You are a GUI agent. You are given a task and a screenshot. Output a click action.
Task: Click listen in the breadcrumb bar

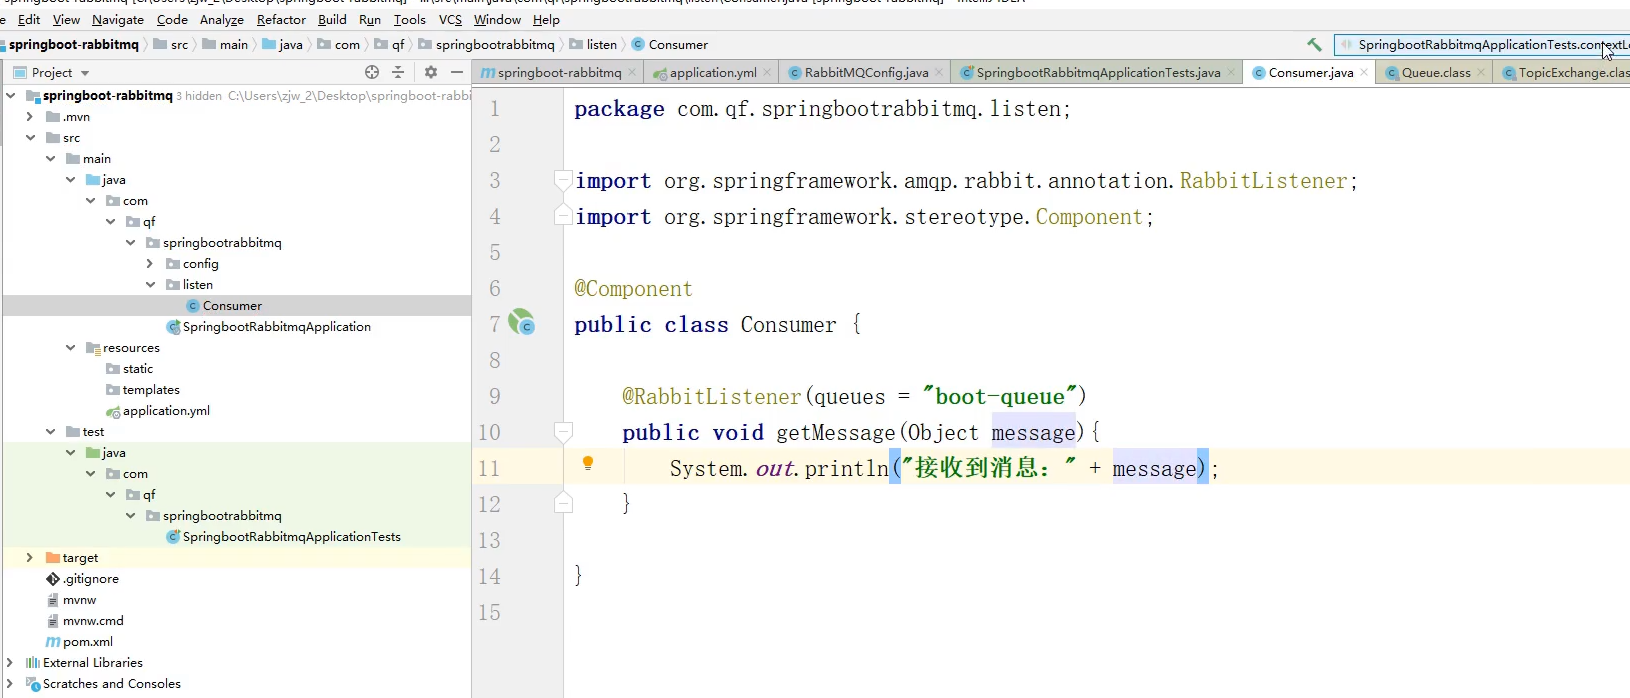click(601, 45)
